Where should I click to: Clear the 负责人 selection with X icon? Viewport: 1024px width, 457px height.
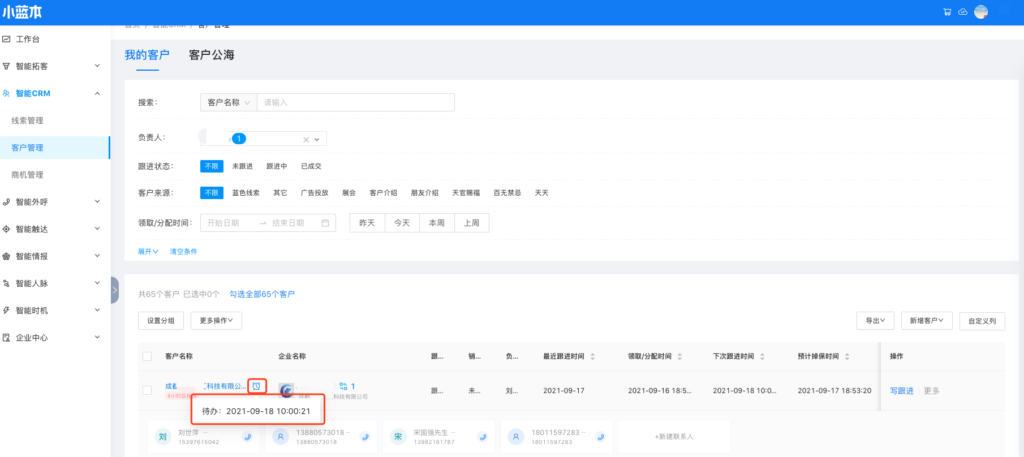(x=307, y=139)
